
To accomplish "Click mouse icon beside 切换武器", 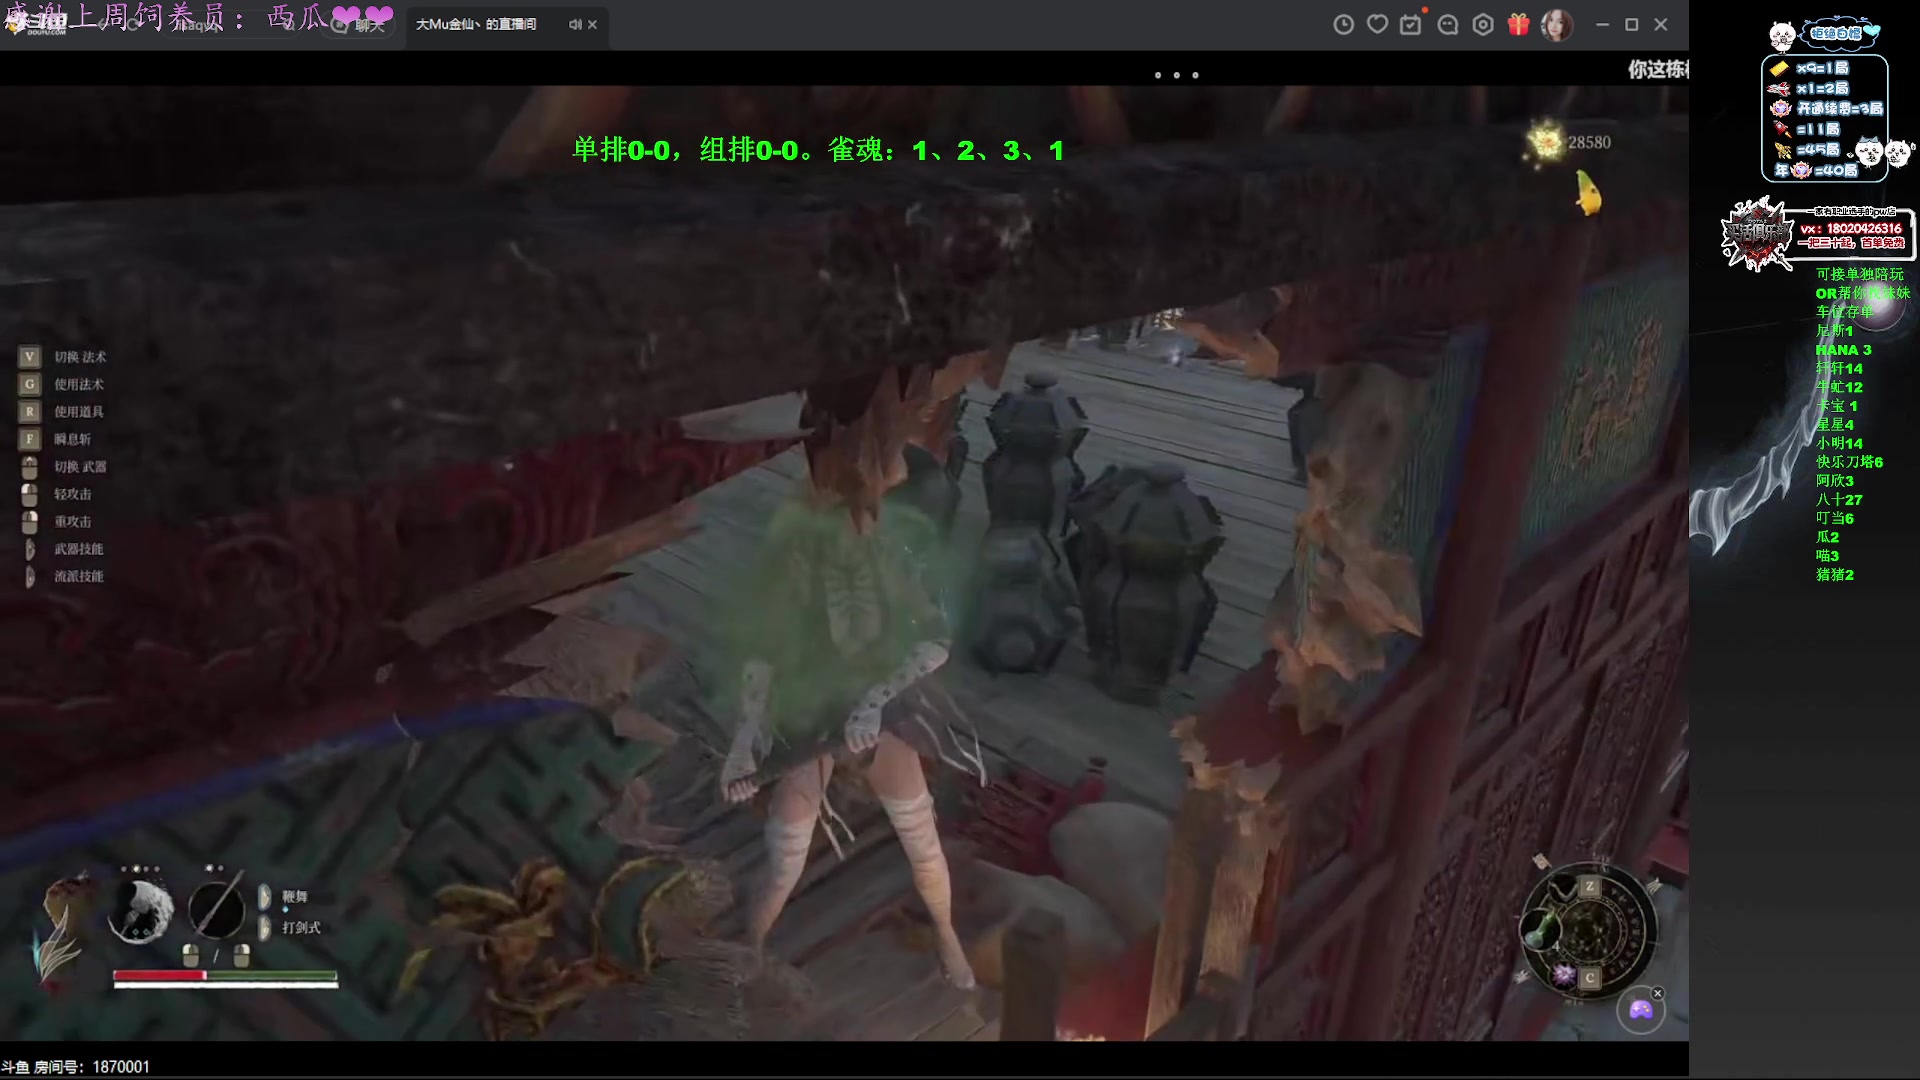I will pos(30,467).
